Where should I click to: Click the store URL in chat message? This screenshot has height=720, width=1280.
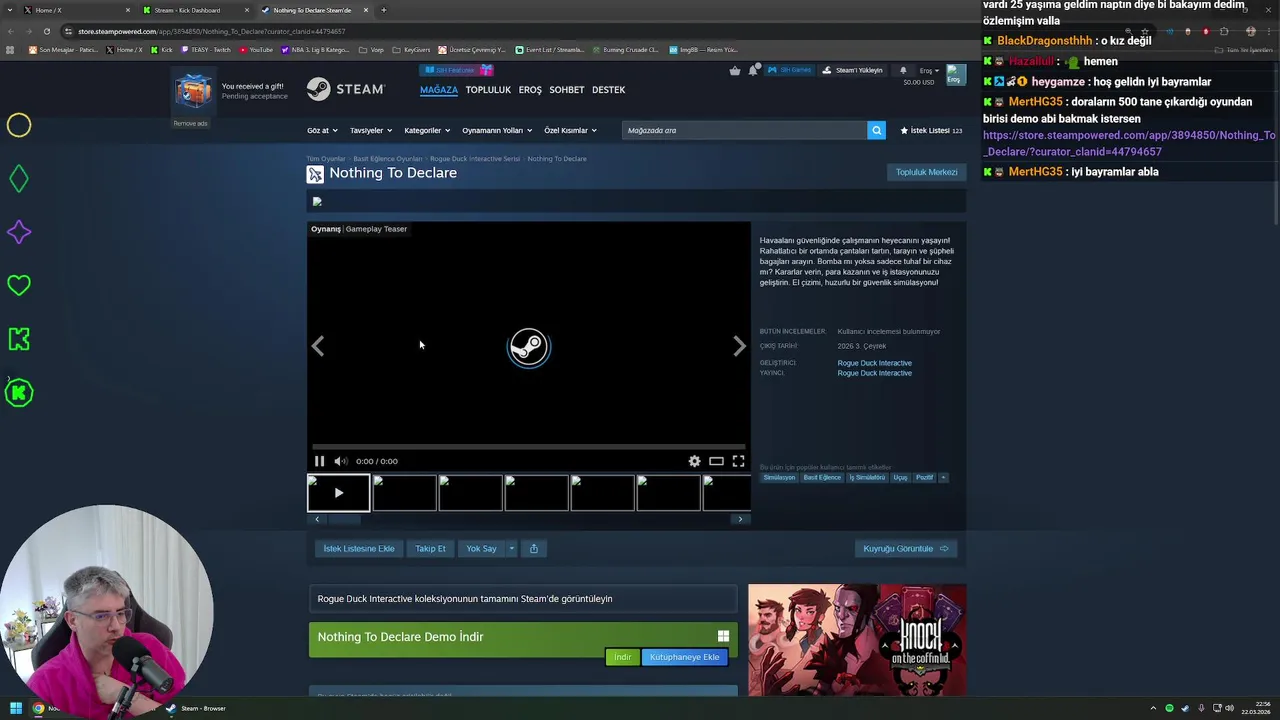1129,143
